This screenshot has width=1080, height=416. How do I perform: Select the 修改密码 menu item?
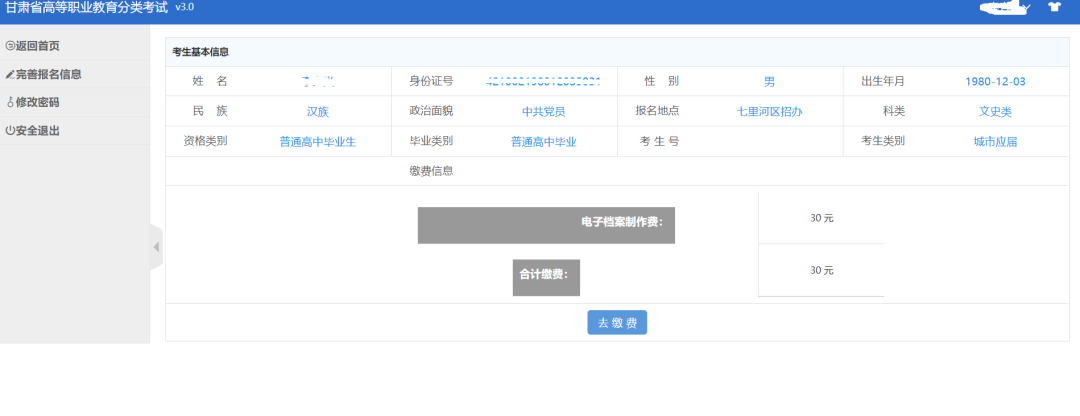click(x=38, y=102)
